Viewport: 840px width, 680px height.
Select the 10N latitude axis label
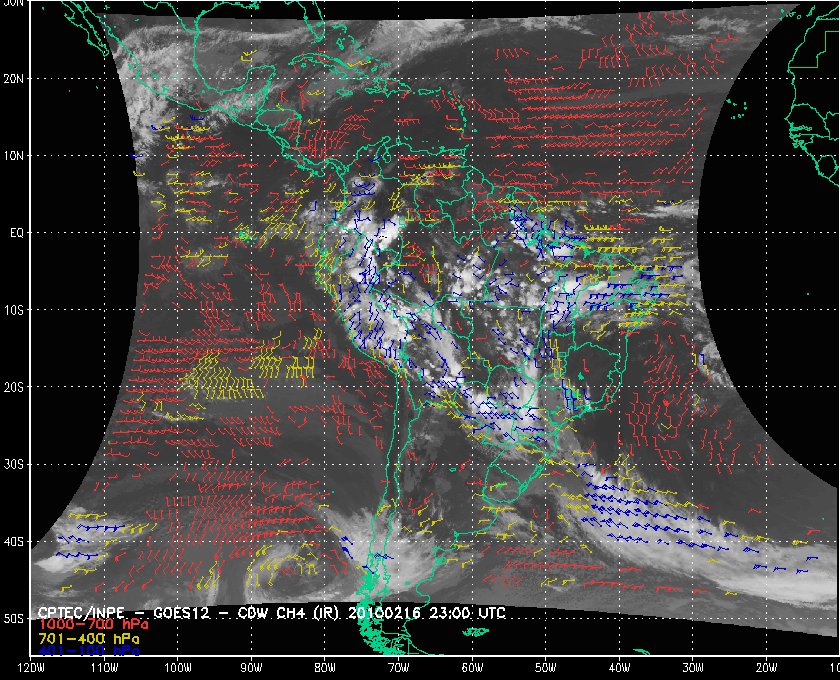point(14,156)
